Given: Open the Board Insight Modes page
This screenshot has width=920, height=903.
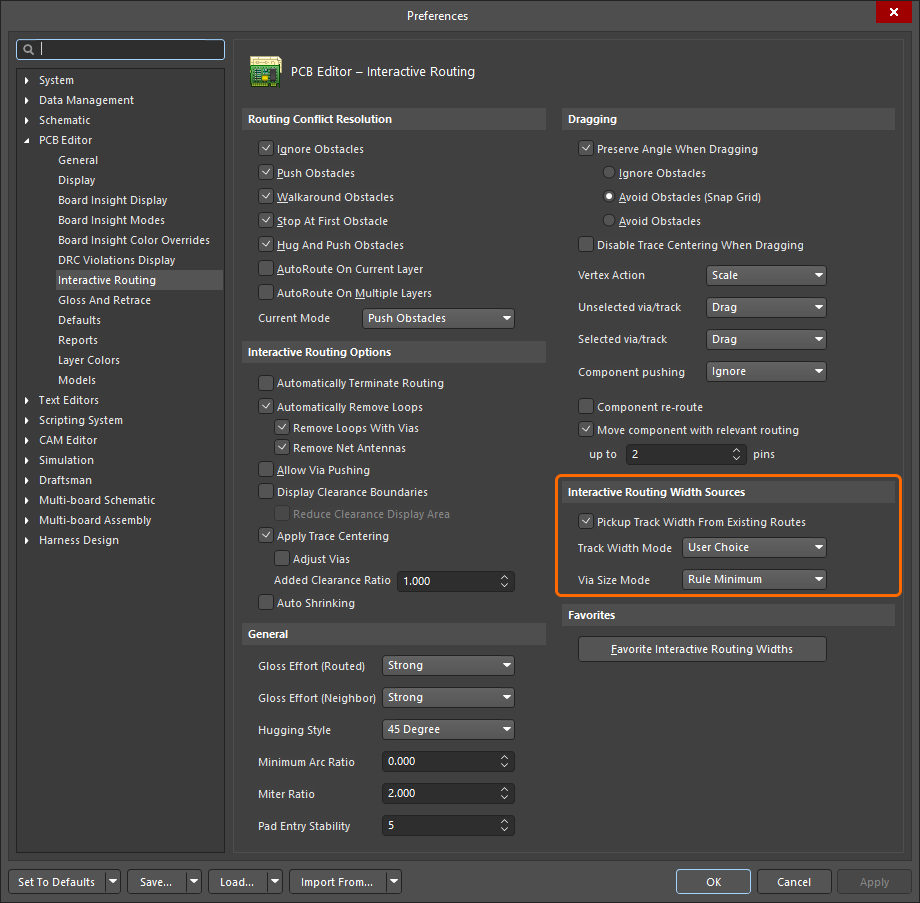Looking at the screenshot, I should click(111, 220).
